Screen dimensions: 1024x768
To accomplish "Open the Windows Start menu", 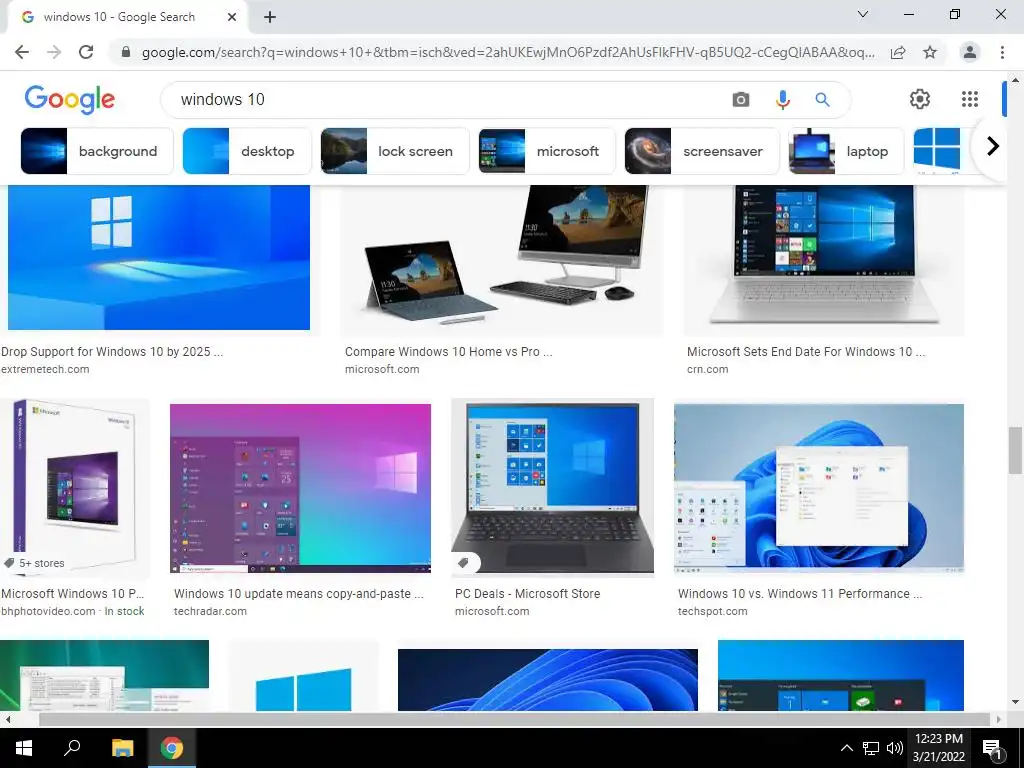I will click(24, 748).
